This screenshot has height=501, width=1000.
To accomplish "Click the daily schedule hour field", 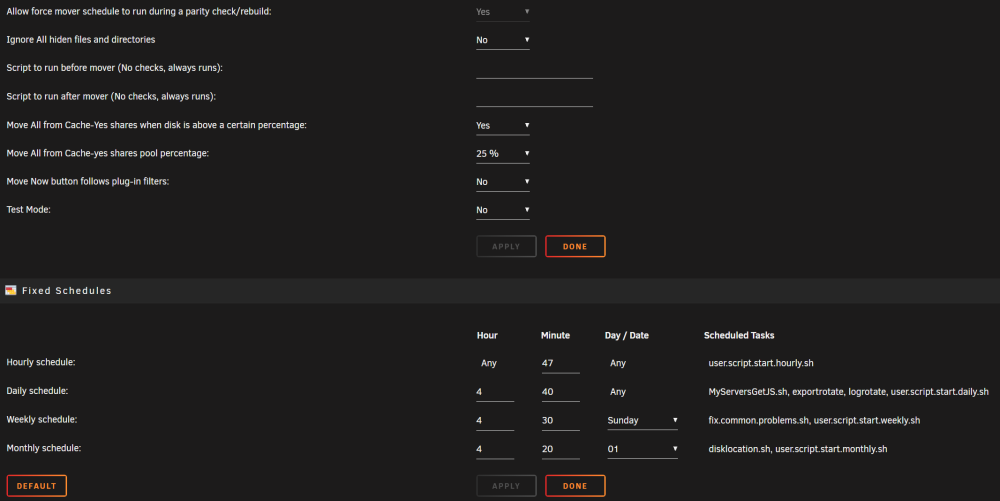I will [x=495, y=392].
